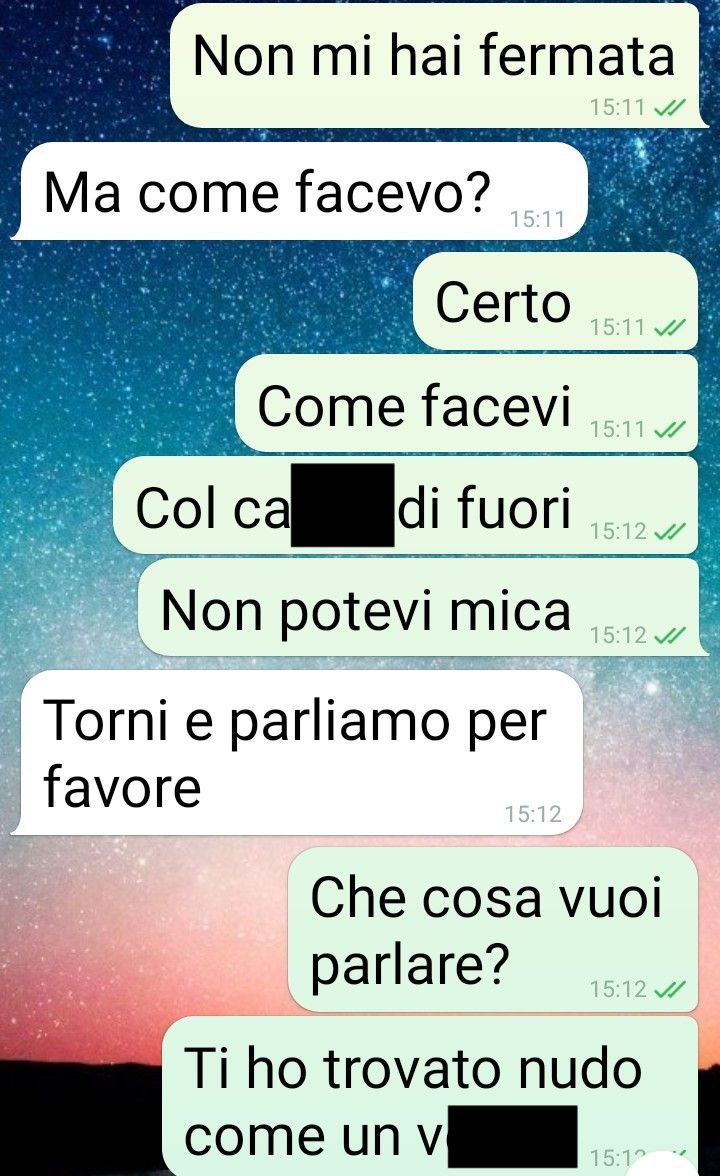Select the 'Come facevi' message bubble

click(x=468, y=404)
